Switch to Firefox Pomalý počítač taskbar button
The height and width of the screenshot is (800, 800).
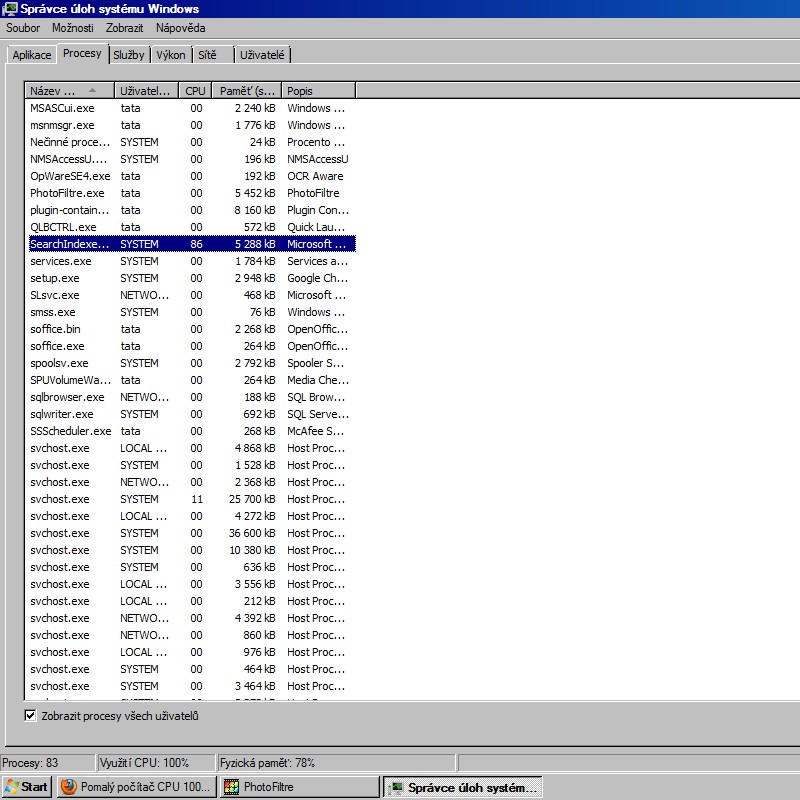point(137,787)
